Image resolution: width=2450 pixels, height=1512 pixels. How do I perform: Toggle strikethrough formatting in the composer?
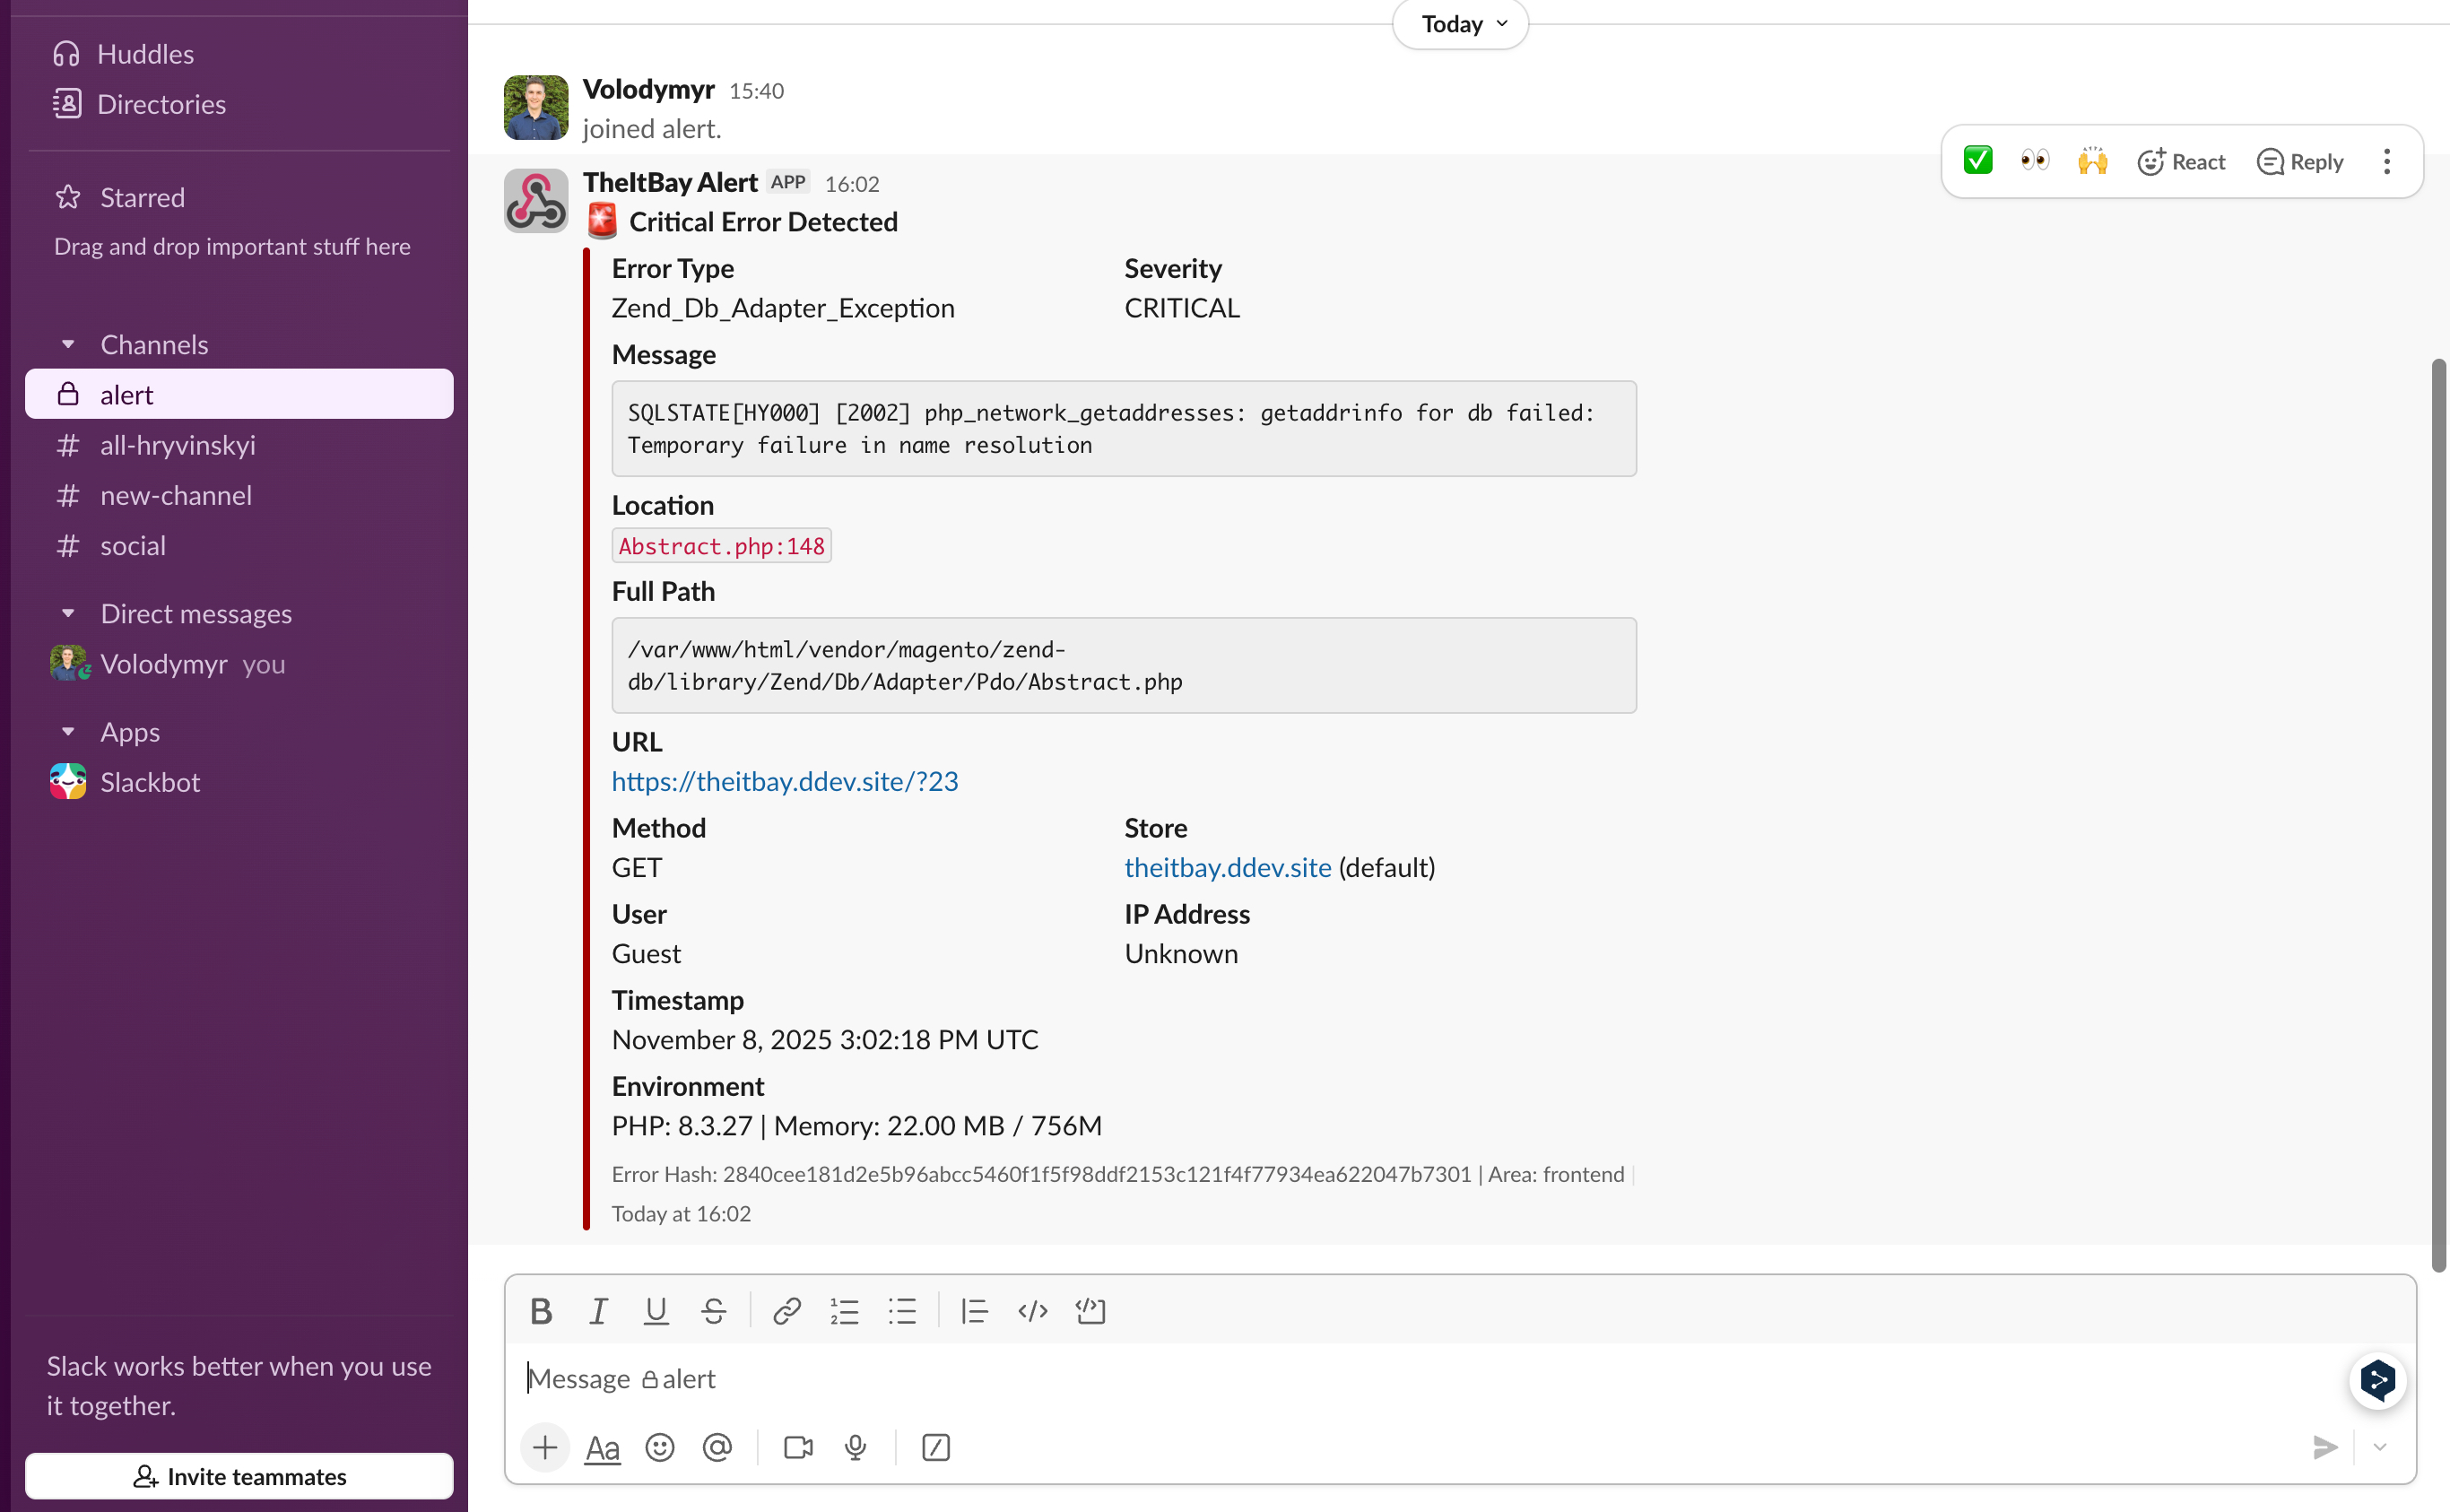tap(714, 1311)
